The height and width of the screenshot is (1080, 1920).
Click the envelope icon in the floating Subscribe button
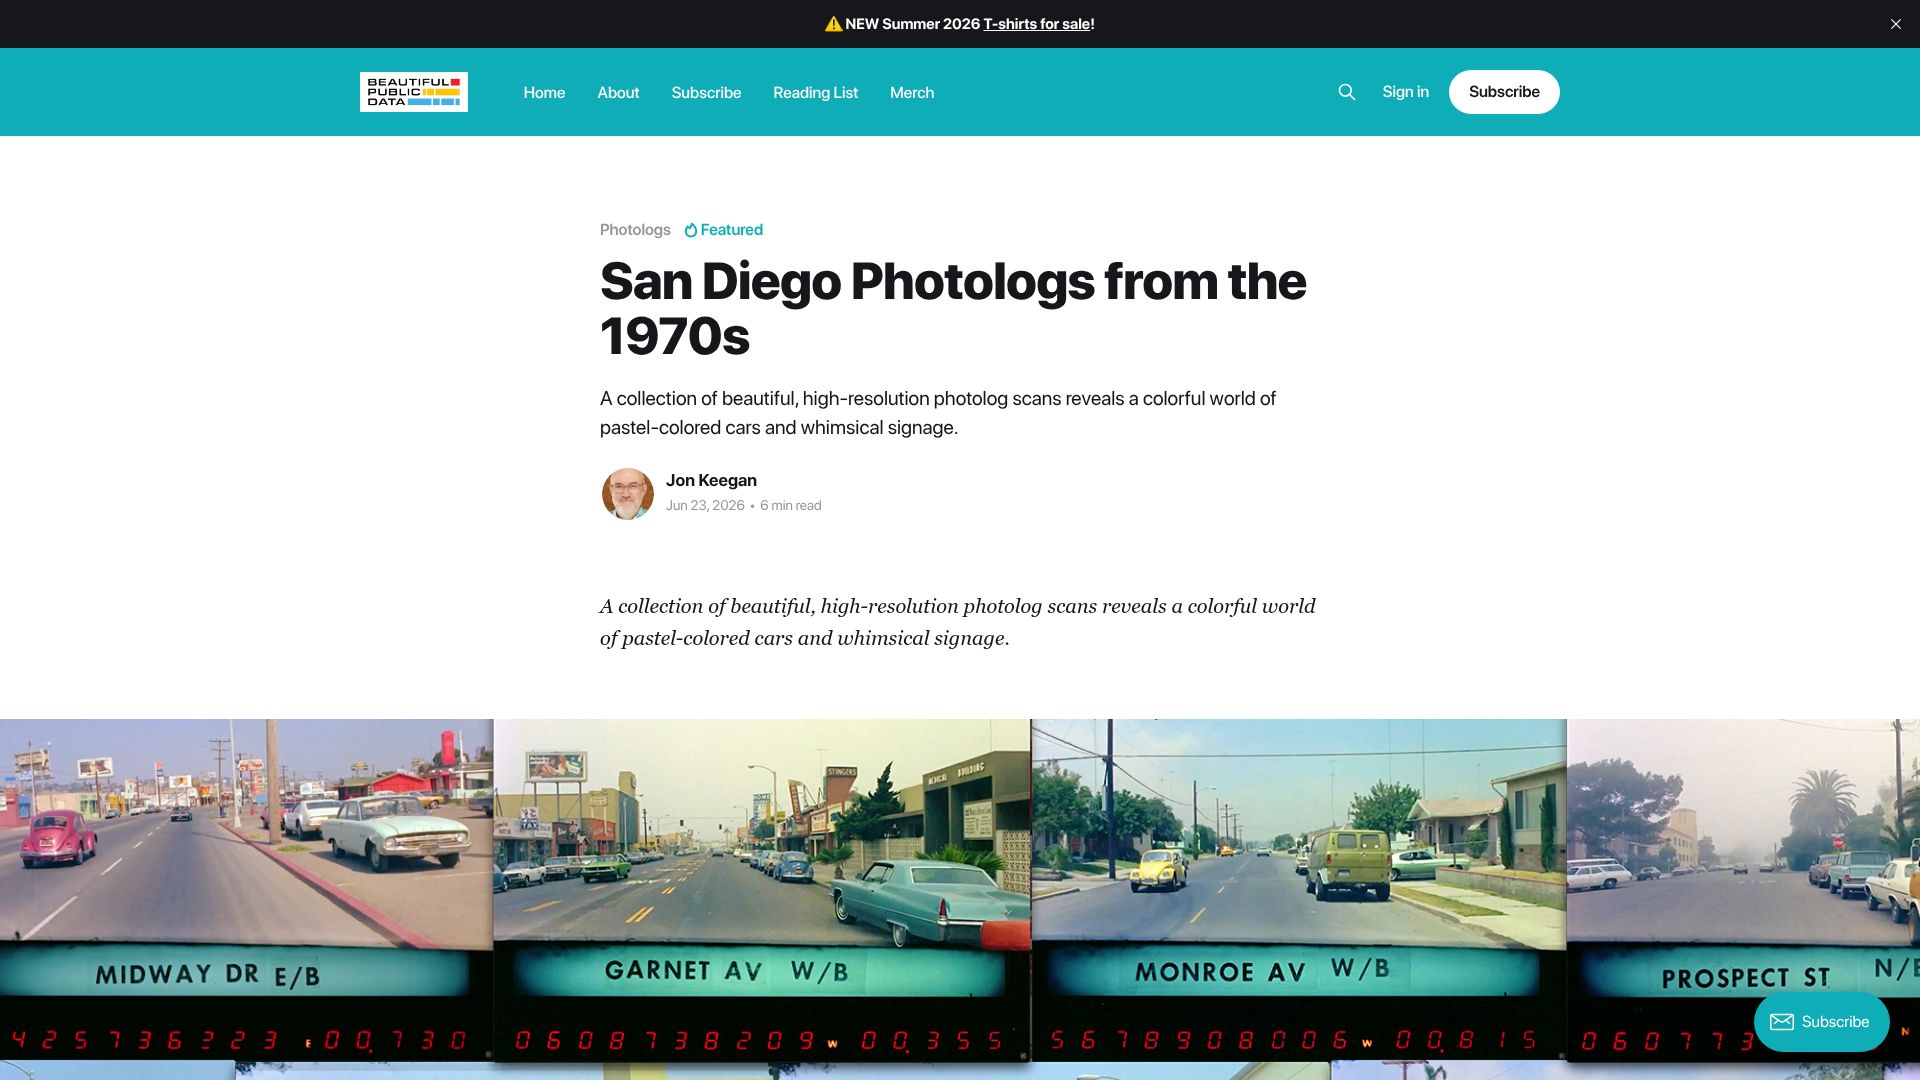(x=1781, y=1022)
